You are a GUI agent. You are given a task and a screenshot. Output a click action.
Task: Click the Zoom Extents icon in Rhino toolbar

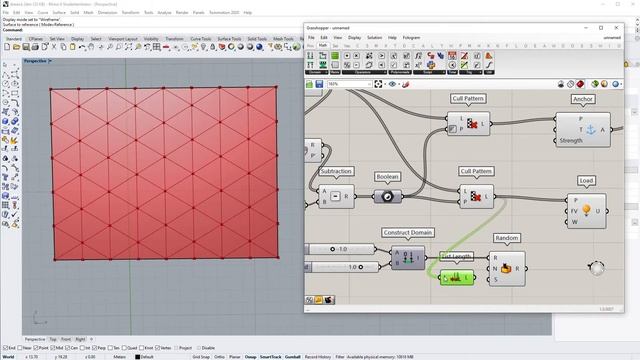coord(129,47)
